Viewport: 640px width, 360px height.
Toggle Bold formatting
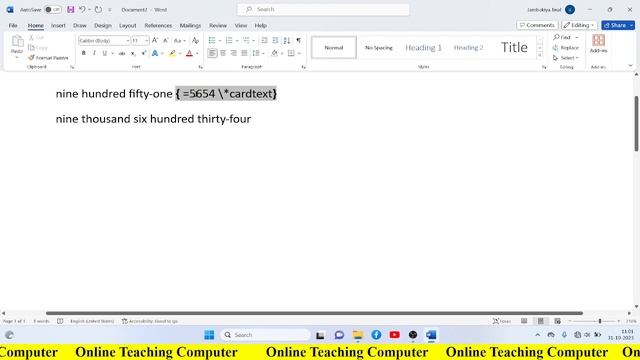tap(84, 53)
